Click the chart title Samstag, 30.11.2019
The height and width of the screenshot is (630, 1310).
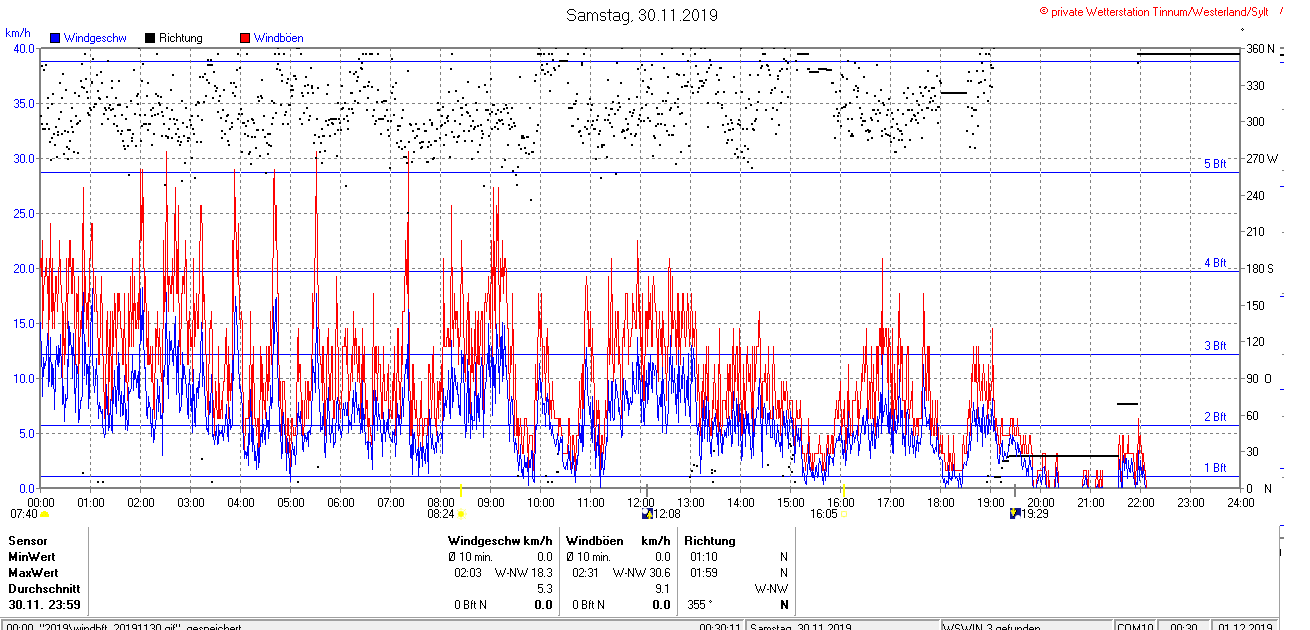[641, 15]
